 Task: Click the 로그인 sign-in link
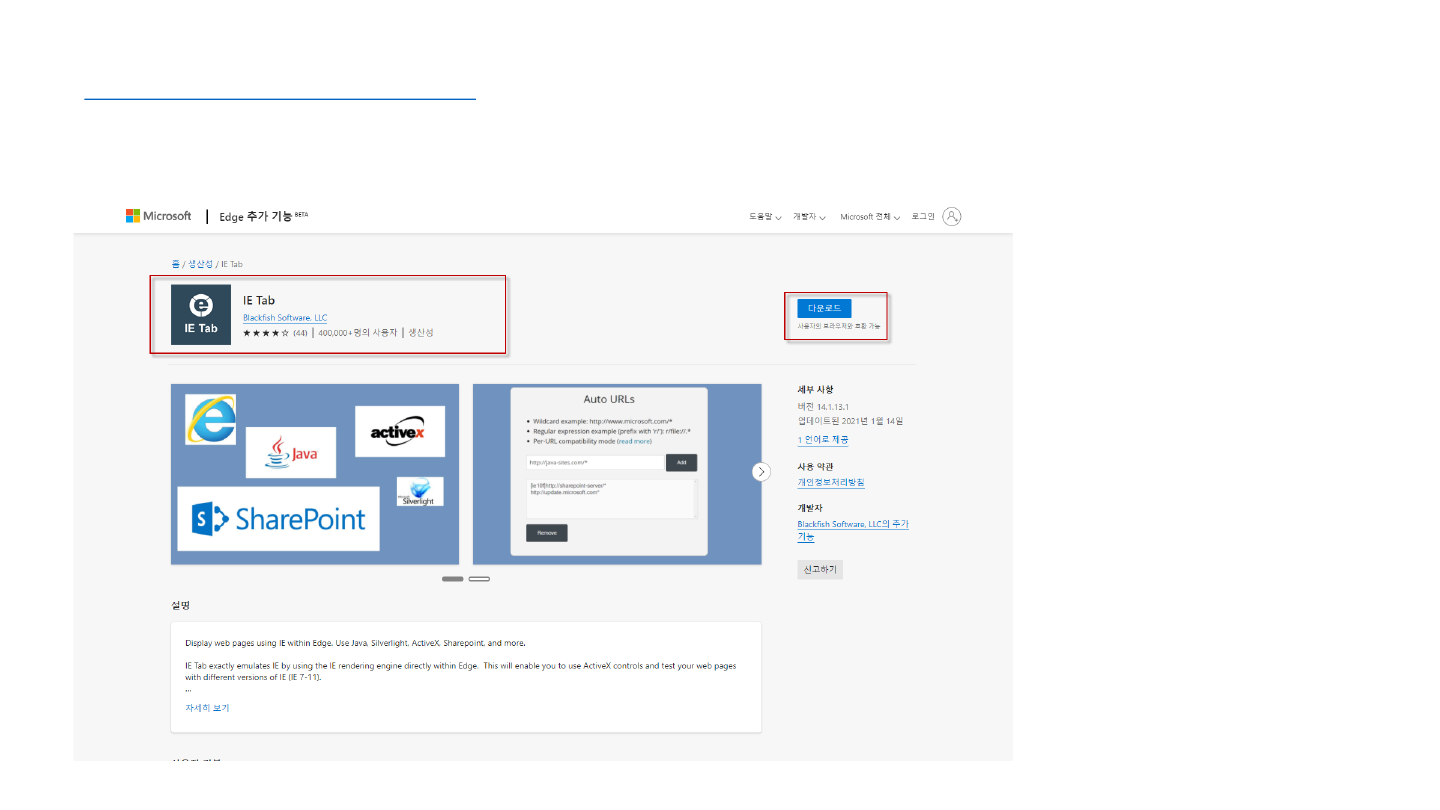pyautogui.click(x=922, y=217)
